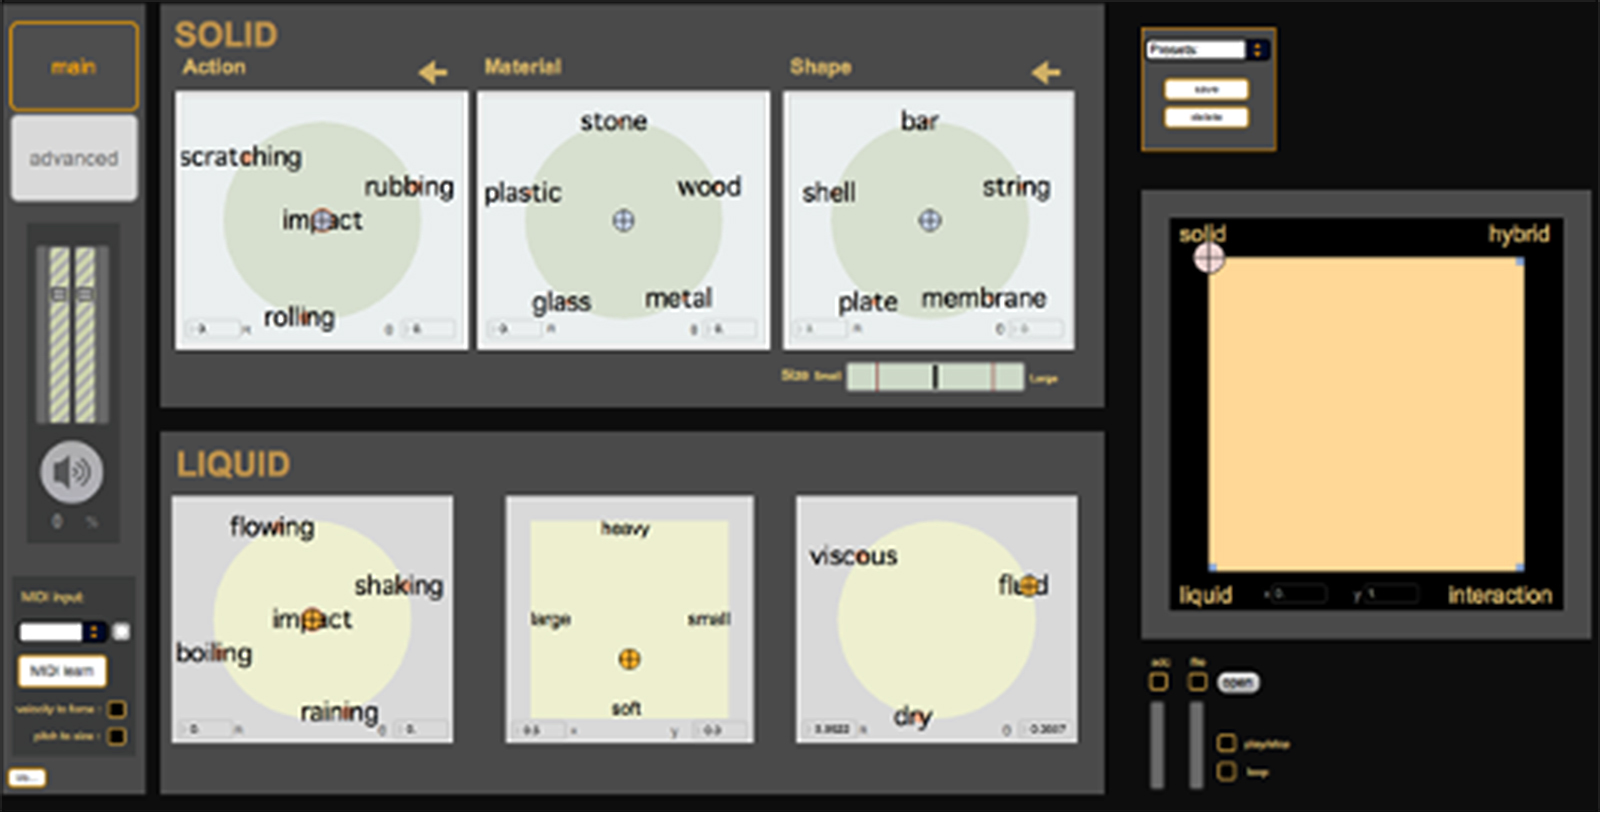Viewport: 1600px width, 815px height.
Task: Click the crosshair cursor in the Material pad
Action: 623,220
